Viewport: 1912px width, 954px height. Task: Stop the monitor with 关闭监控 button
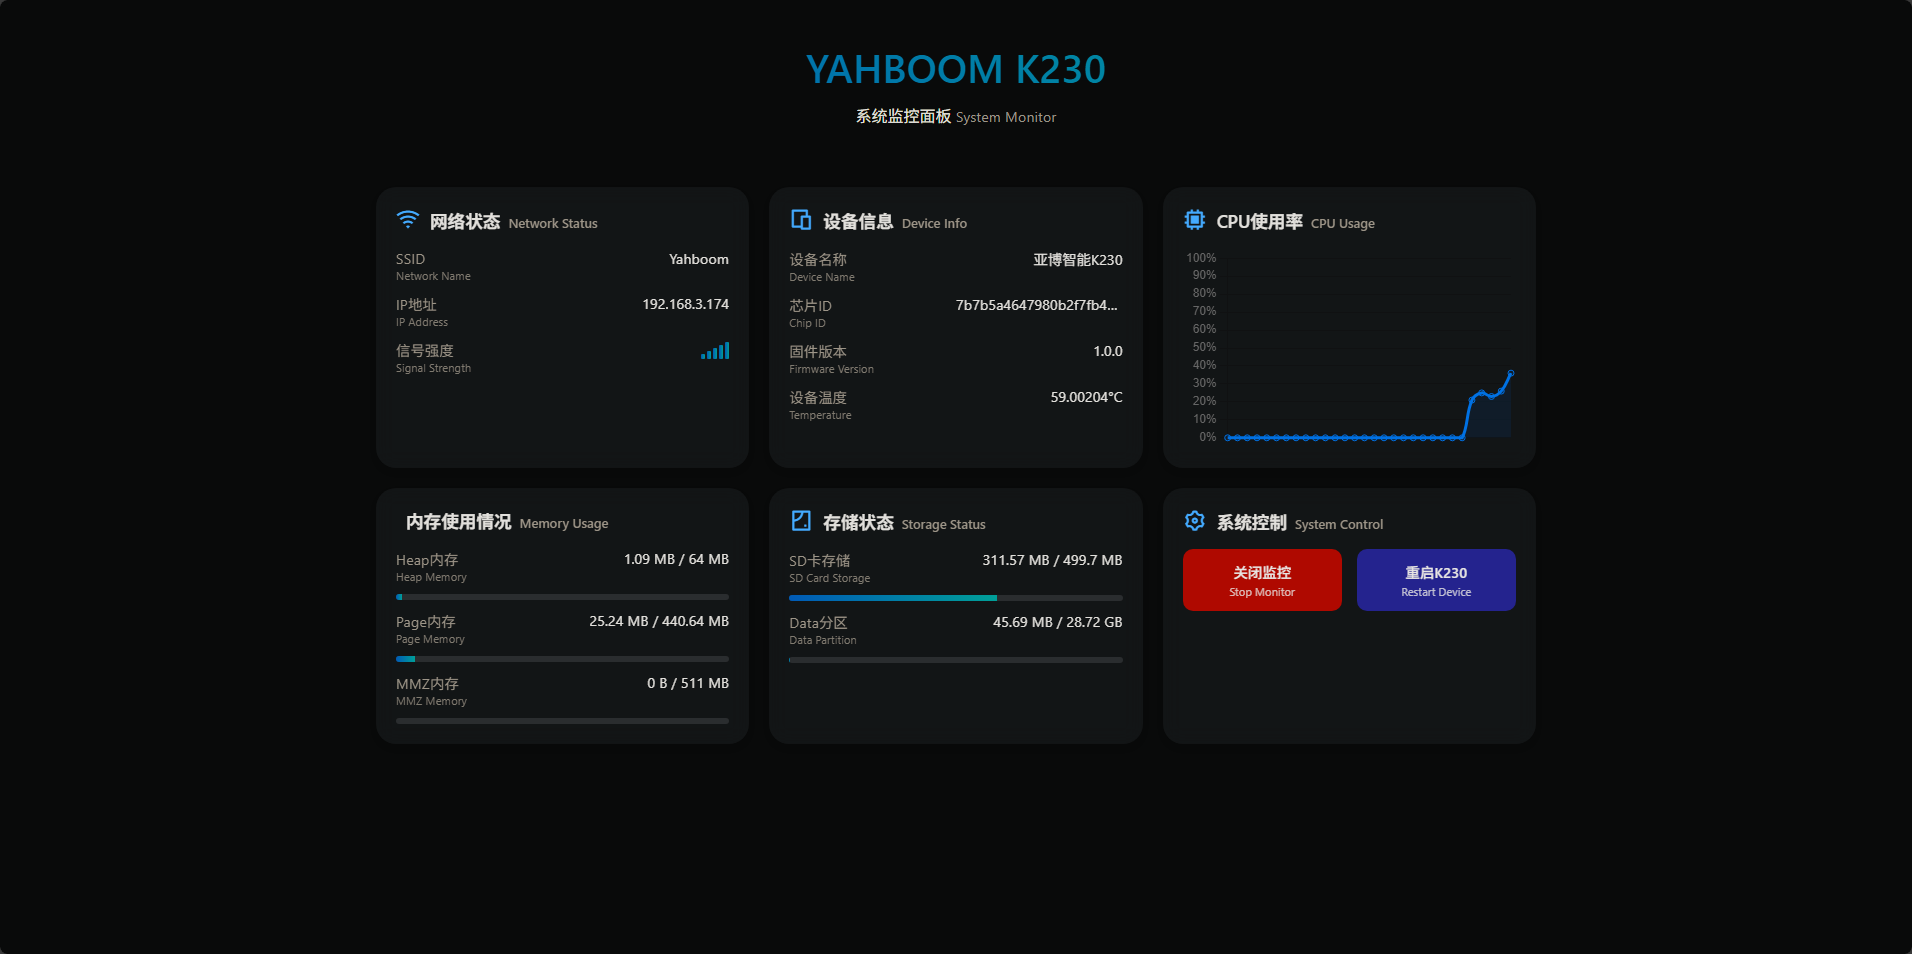tap(1262, 580)
